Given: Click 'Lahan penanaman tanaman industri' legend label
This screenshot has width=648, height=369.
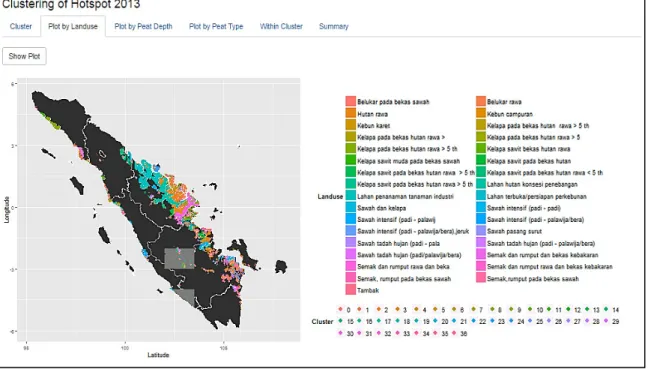Looking at the screenshot, I should pyautogui.click(x=405, y=196).
